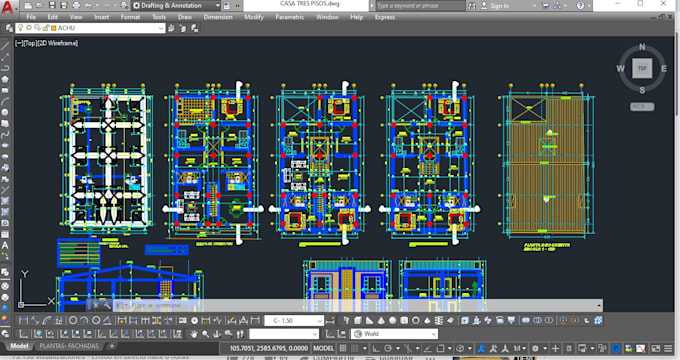Select the Angular dimension icon
The width and height of the screenshot is (680, 360).
(107, 321)
